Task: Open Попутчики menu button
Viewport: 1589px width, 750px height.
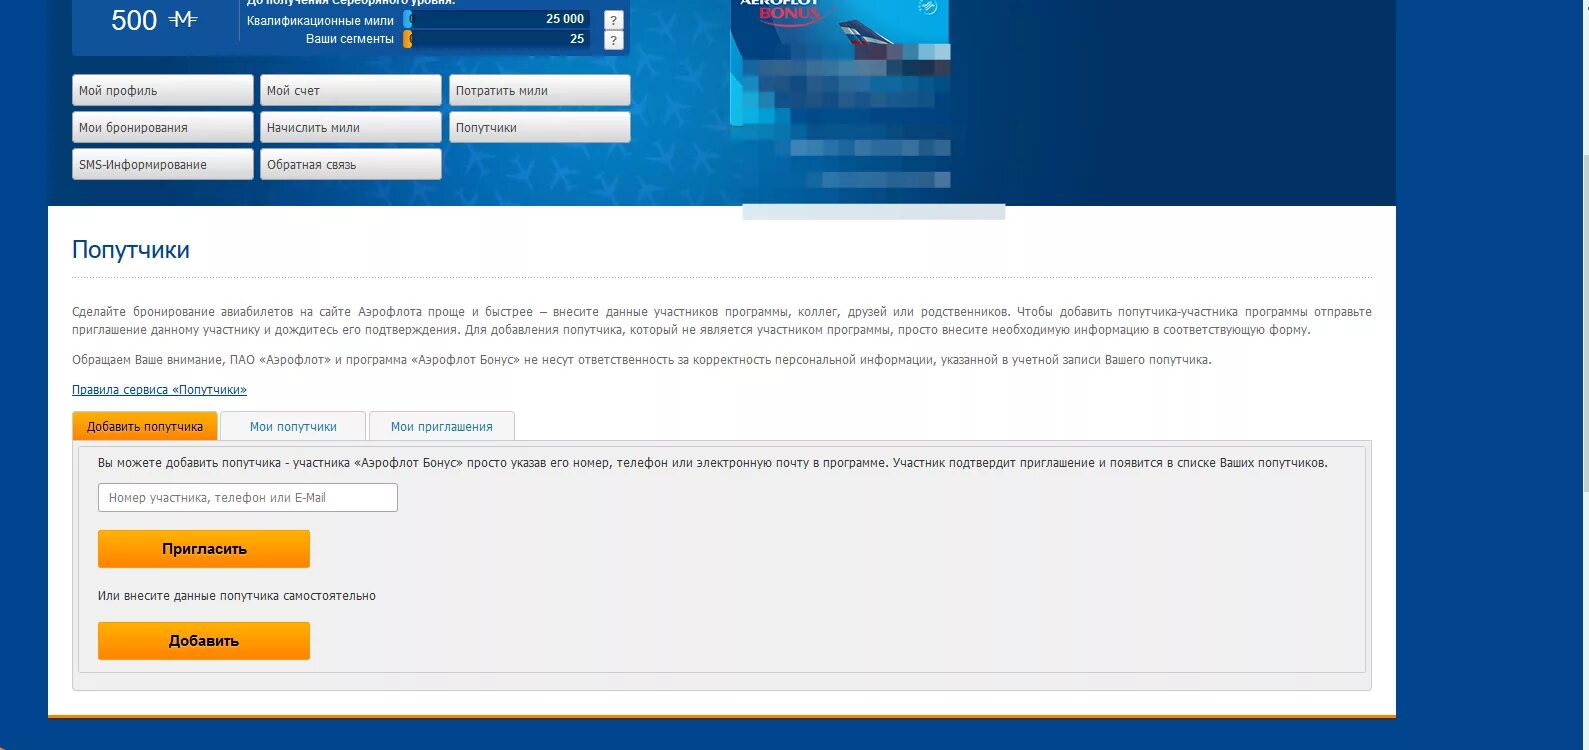Action: (x=540, y=127)
